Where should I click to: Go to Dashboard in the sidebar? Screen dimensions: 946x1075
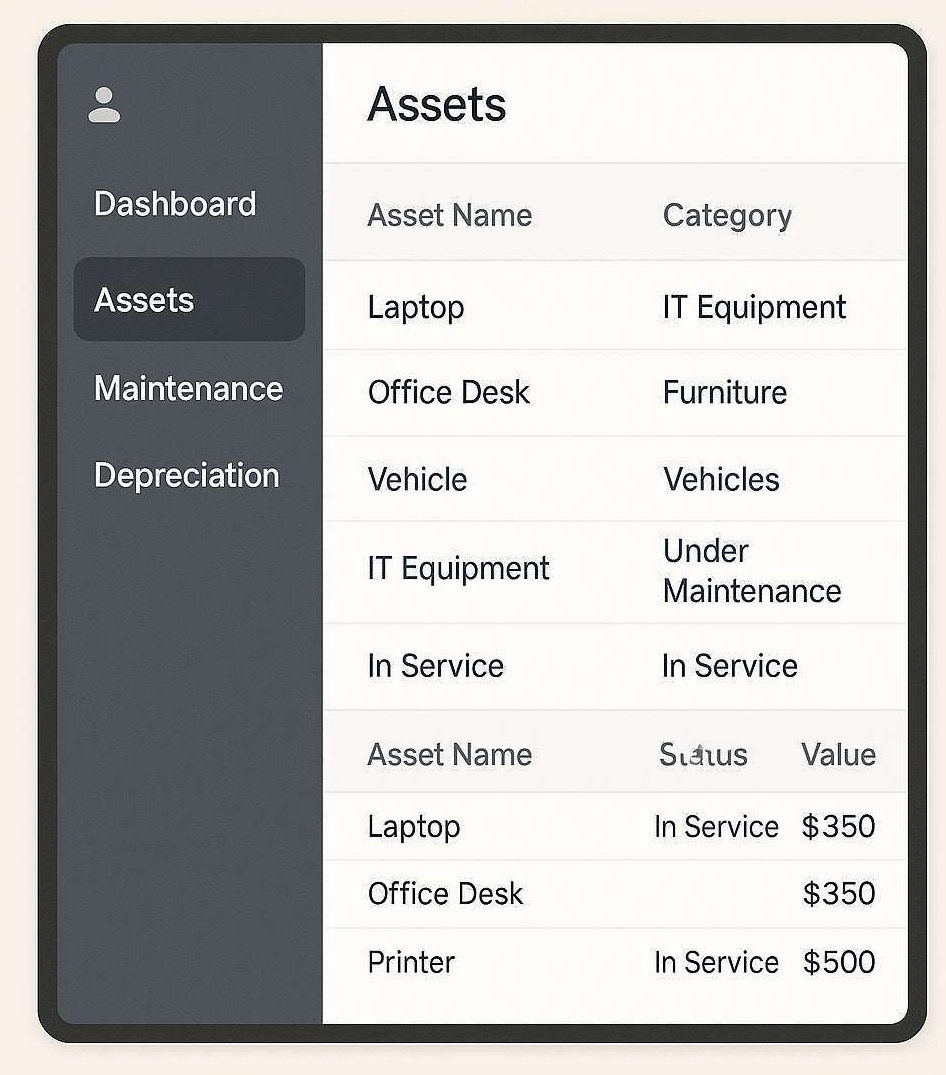point(175,204)
